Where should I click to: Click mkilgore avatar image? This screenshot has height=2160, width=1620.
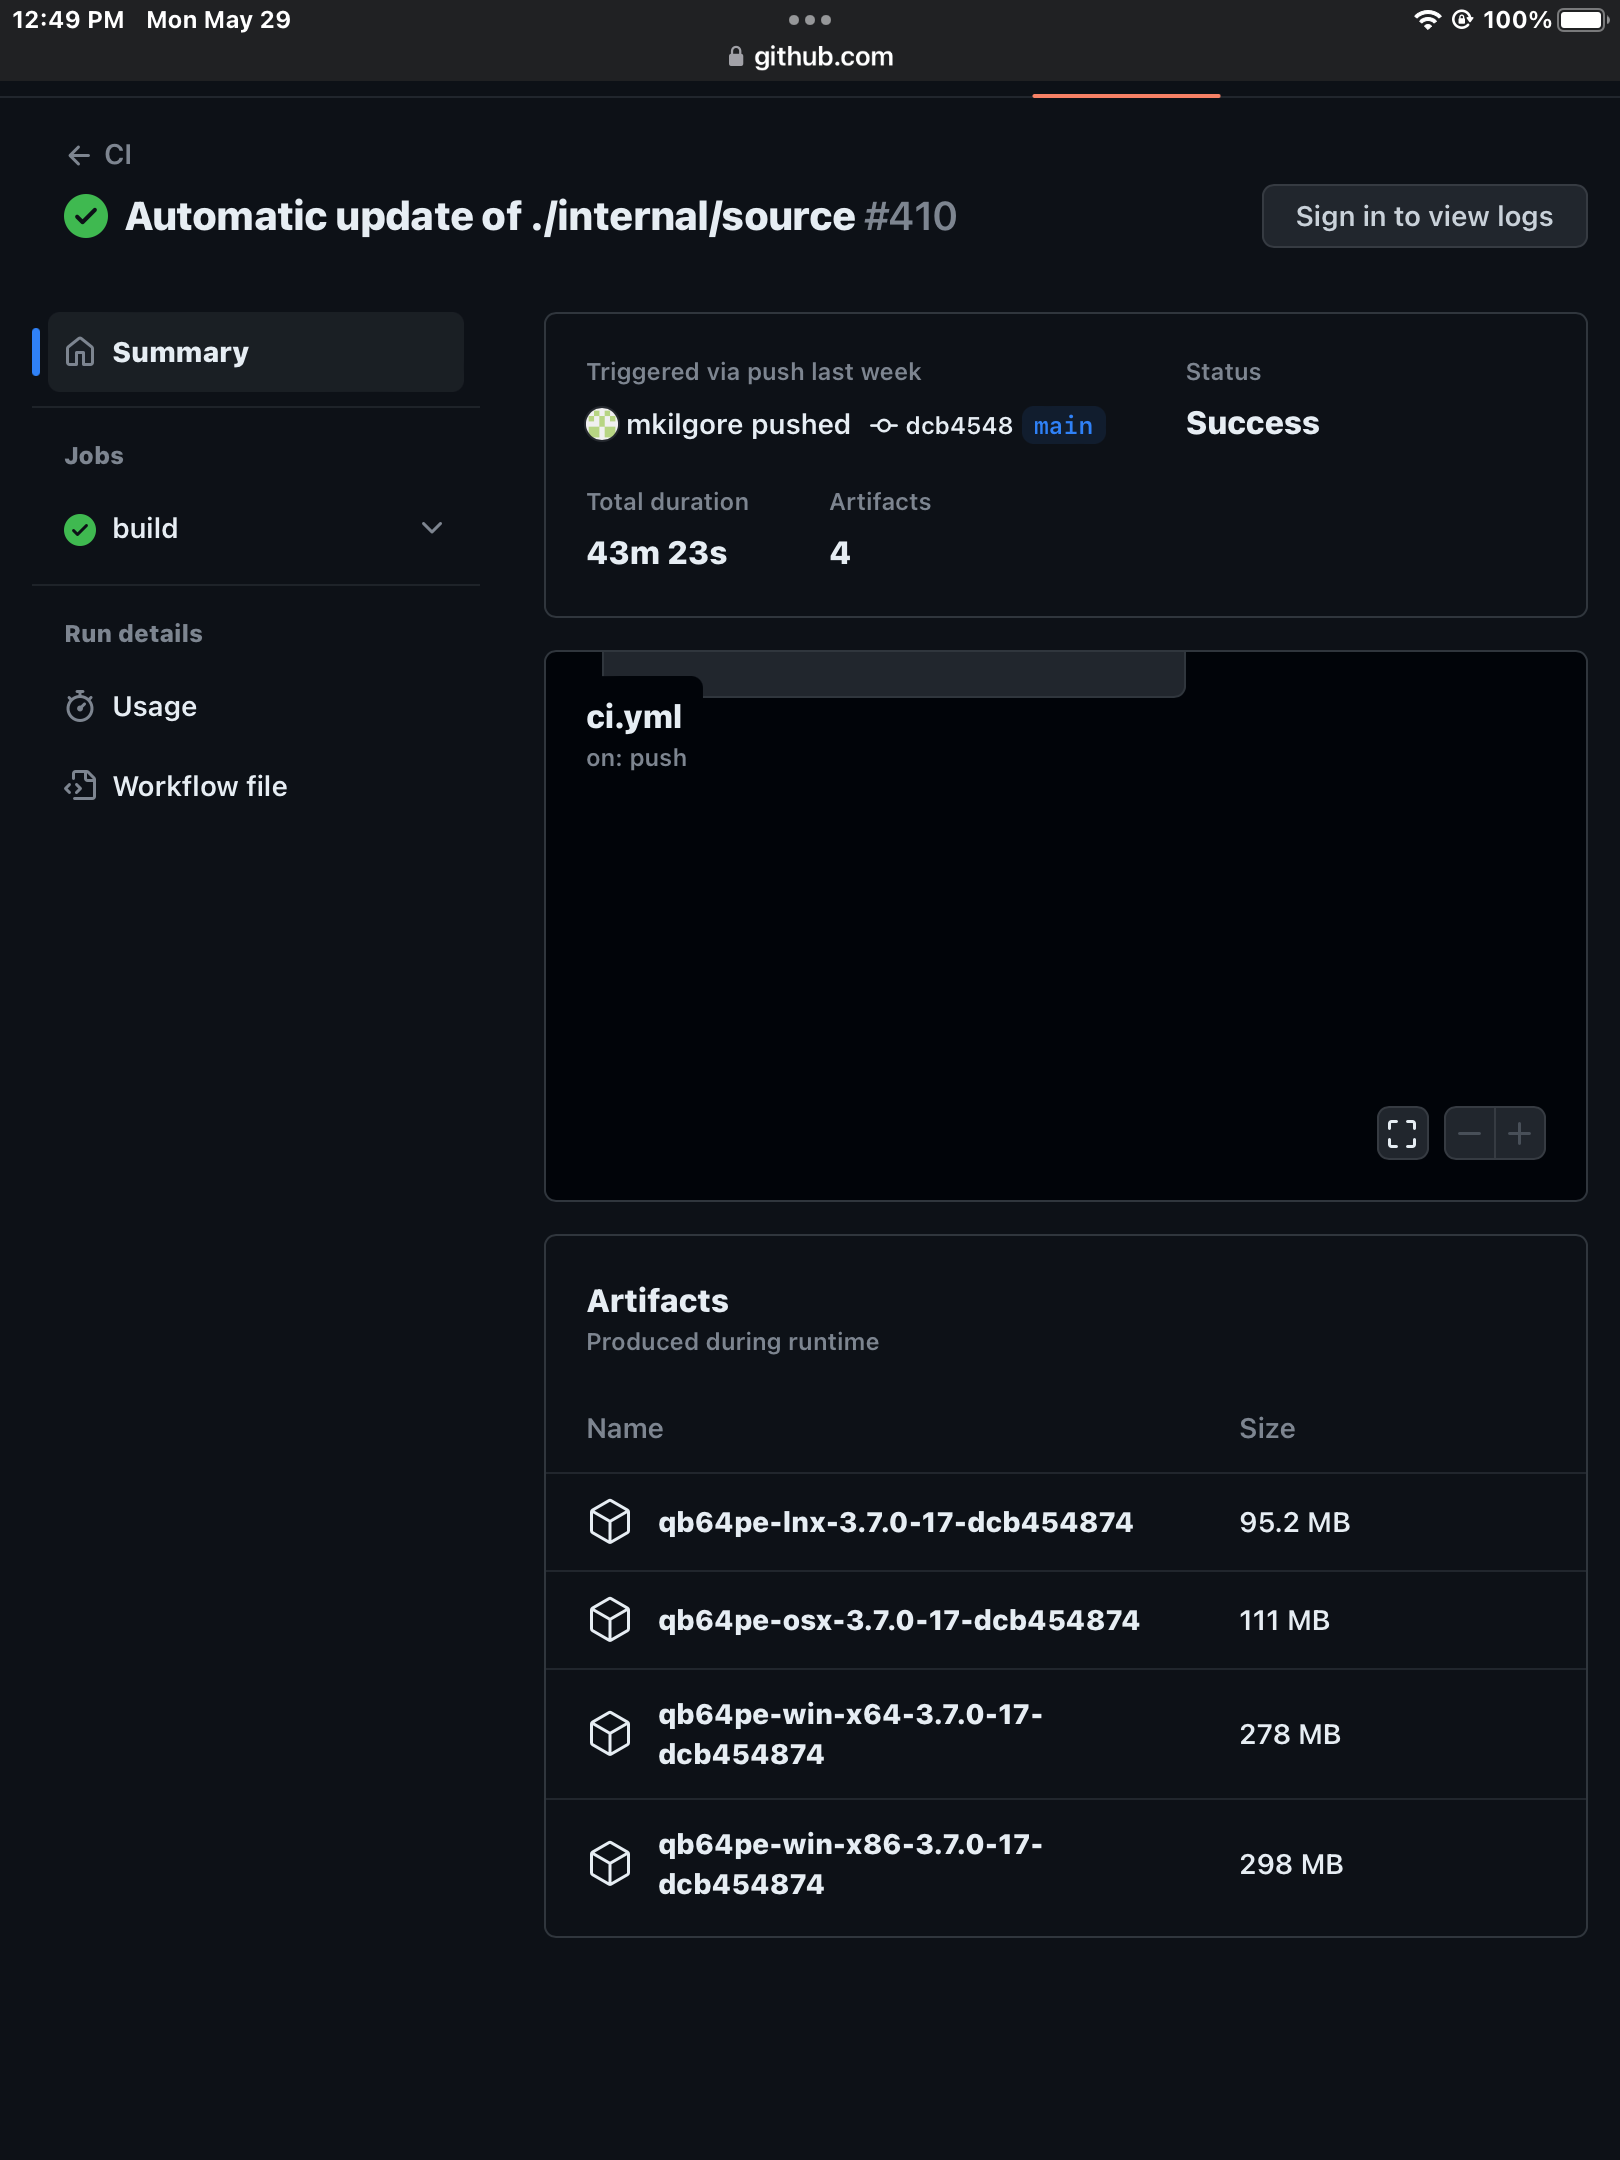pyautogui.click(x=602, y=424)
